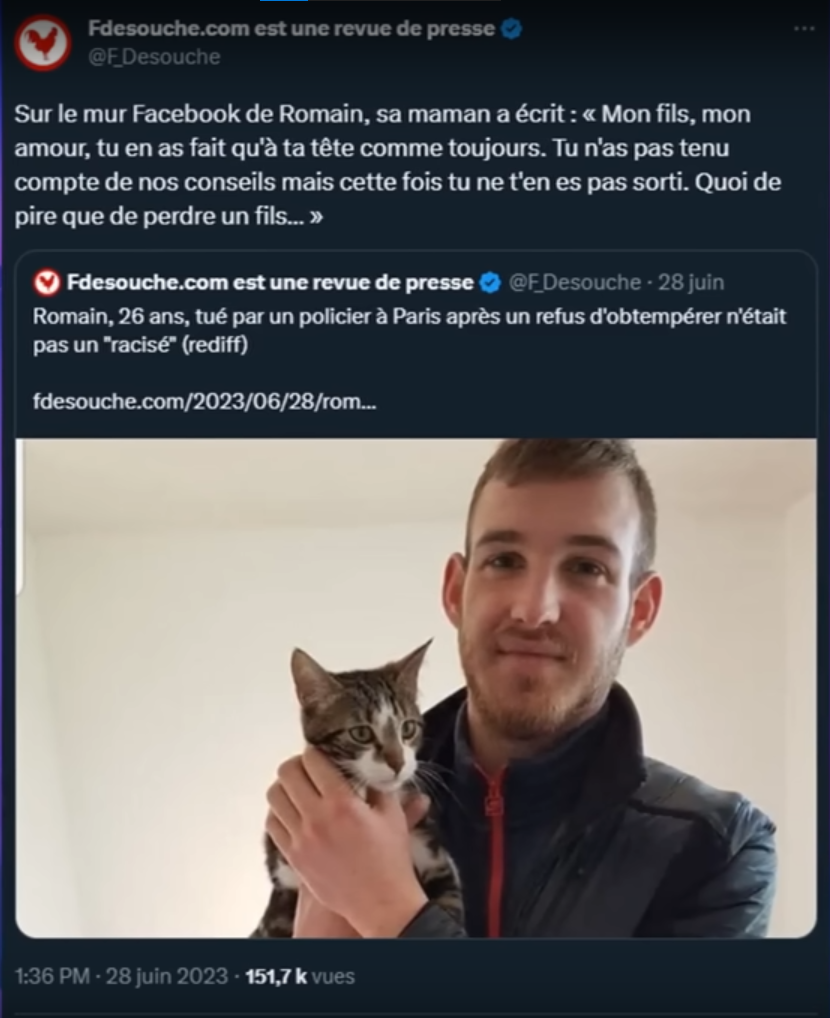View the 151,7 k vues count

pos(300,976)
